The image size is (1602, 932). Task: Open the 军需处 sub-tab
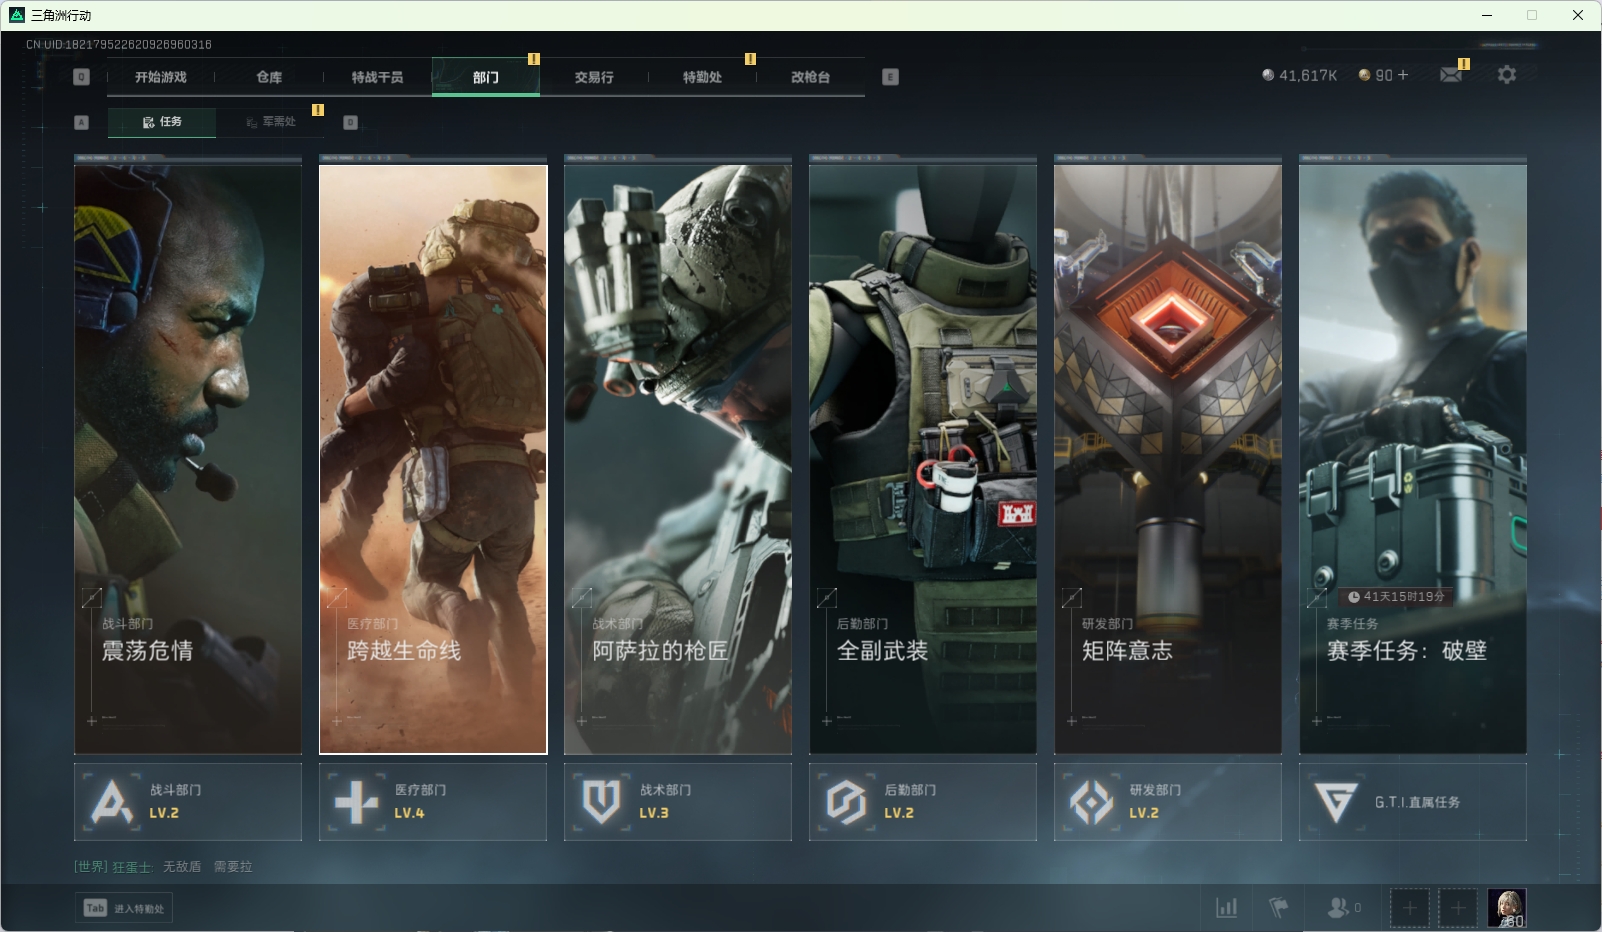click(271, 122)
